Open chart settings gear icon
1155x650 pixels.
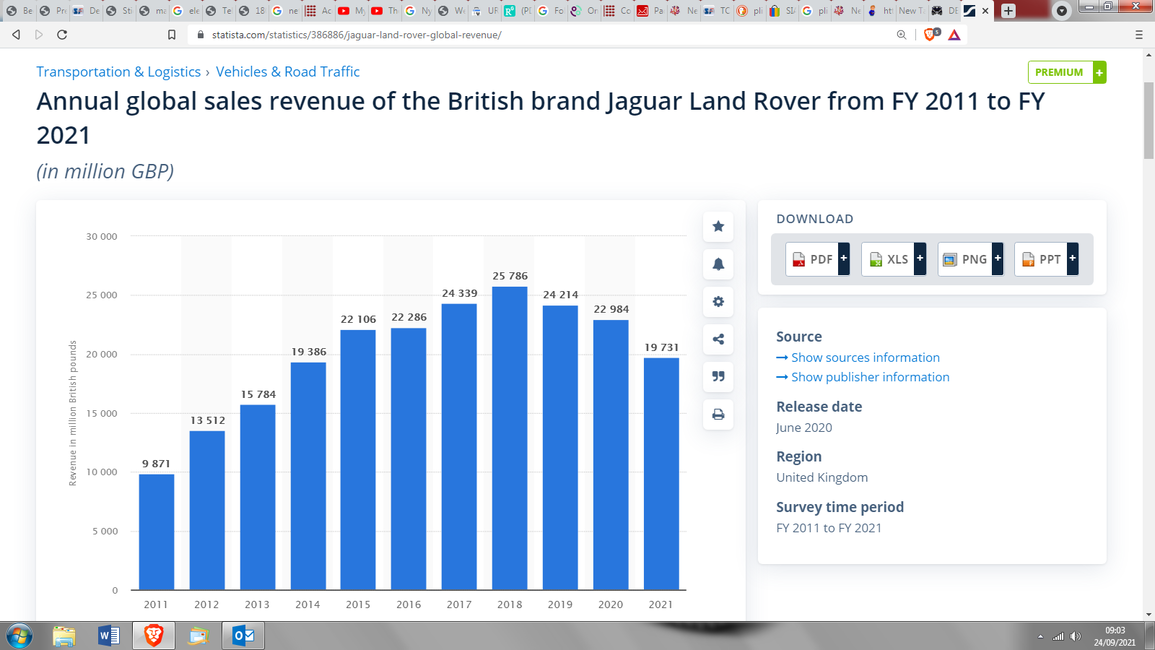pyautogui.click(x=718, y=301)
